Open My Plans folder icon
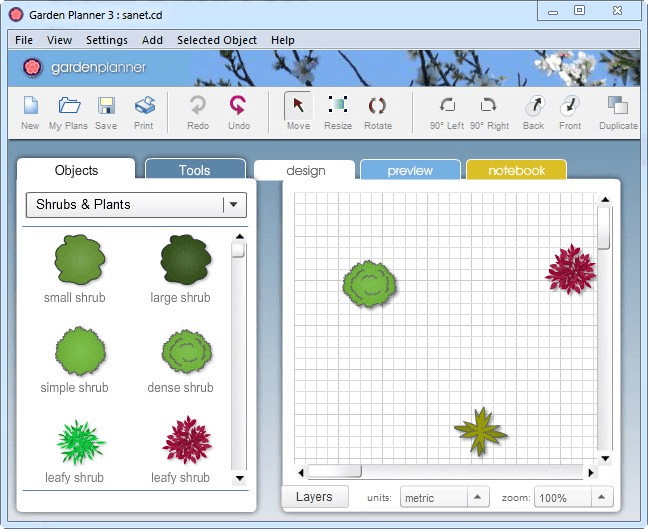648x529 pixels. coord(69,106)
